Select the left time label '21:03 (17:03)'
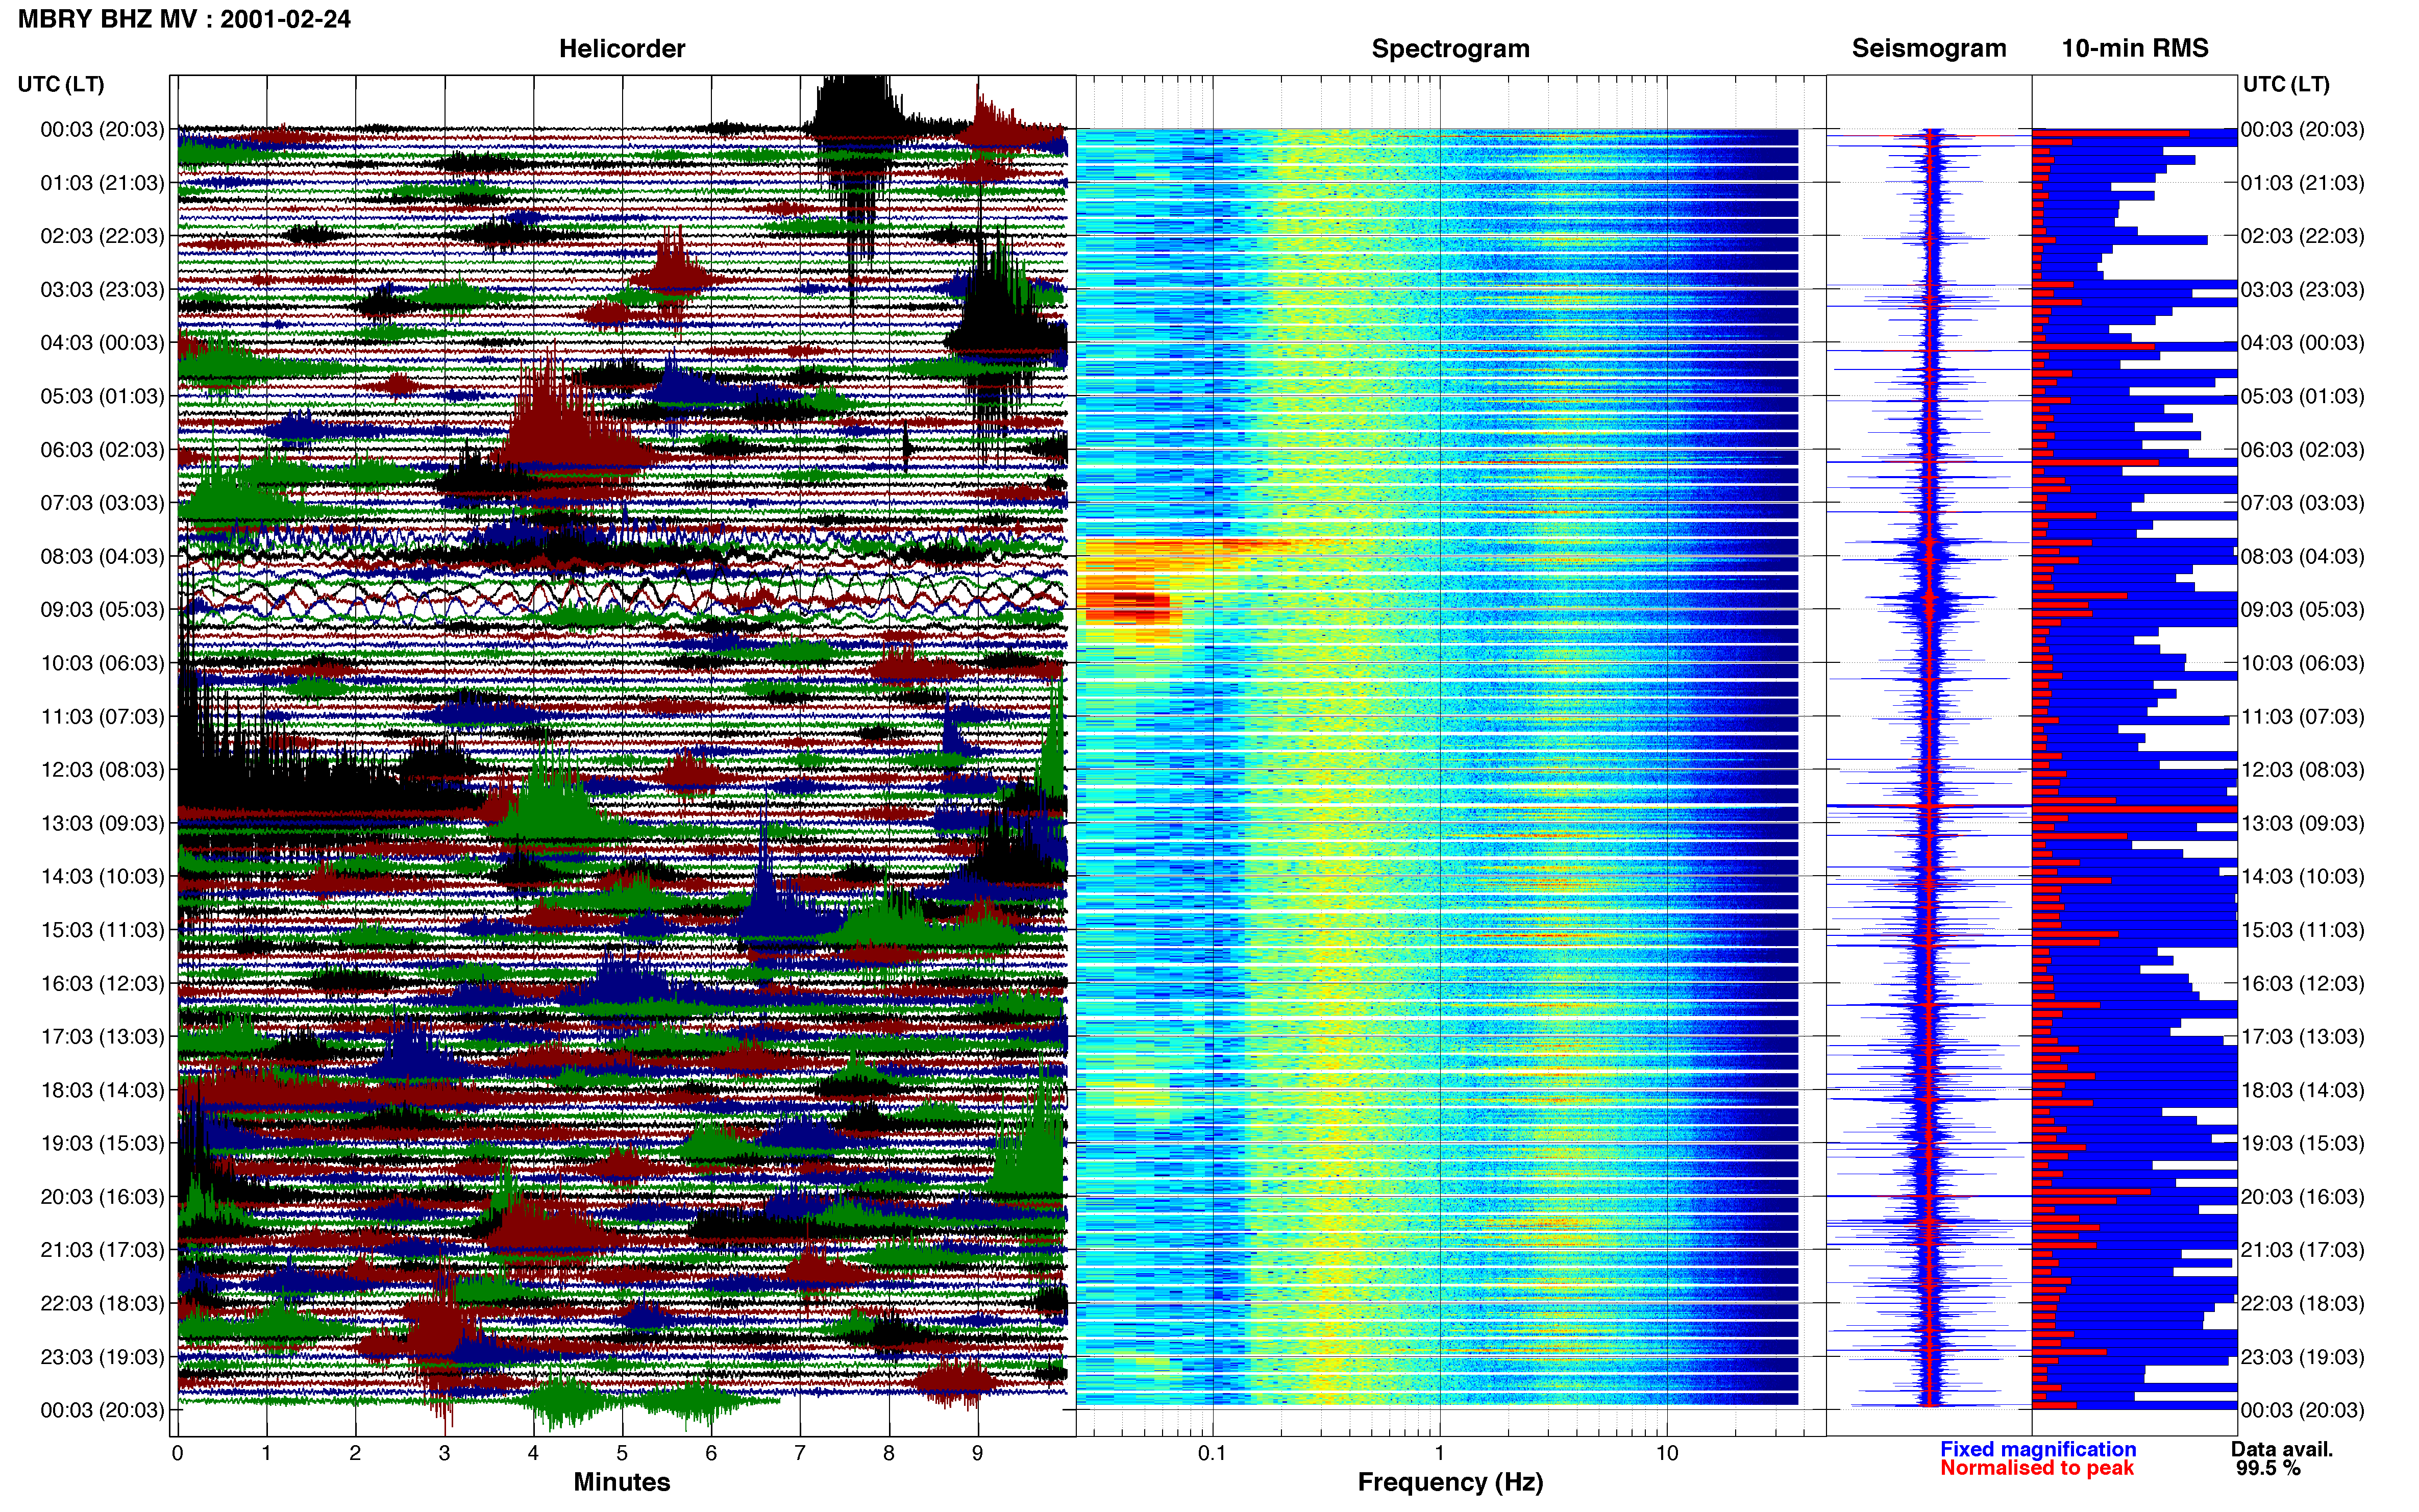This screenshot has width=2419, height=1512. click(x=102, y=1250)
